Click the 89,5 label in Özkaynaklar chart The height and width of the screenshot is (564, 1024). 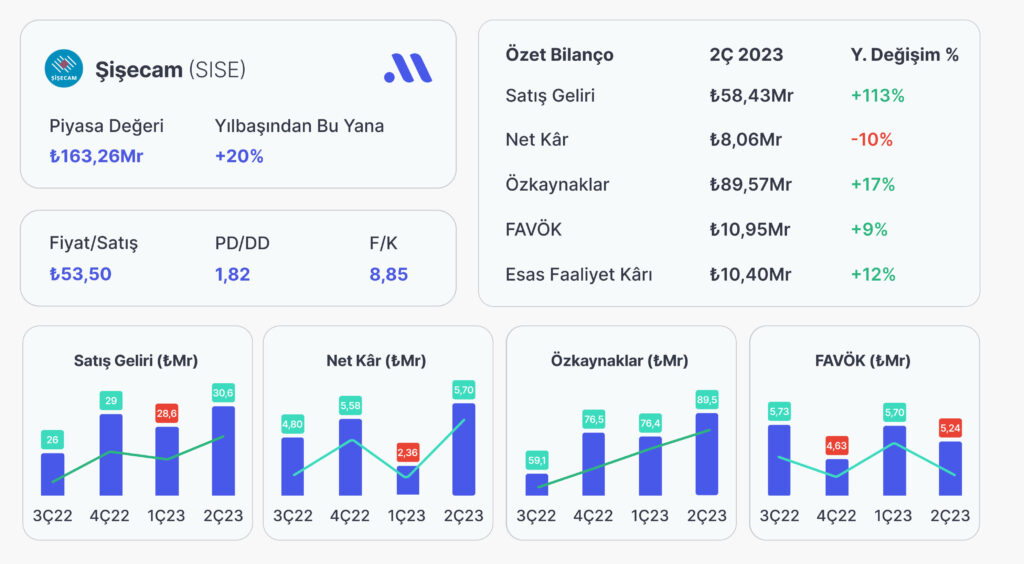(x=707, y=400)
